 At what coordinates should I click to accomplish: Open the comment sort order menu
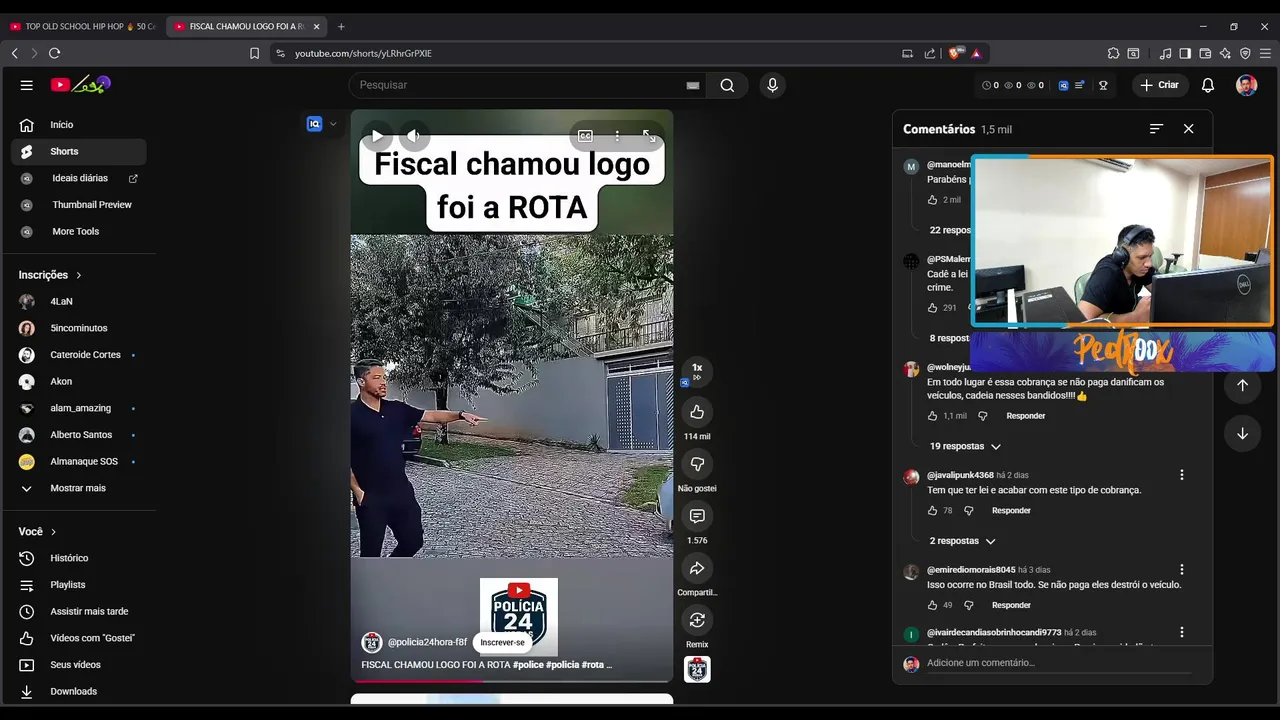(x=1156, y=129)
